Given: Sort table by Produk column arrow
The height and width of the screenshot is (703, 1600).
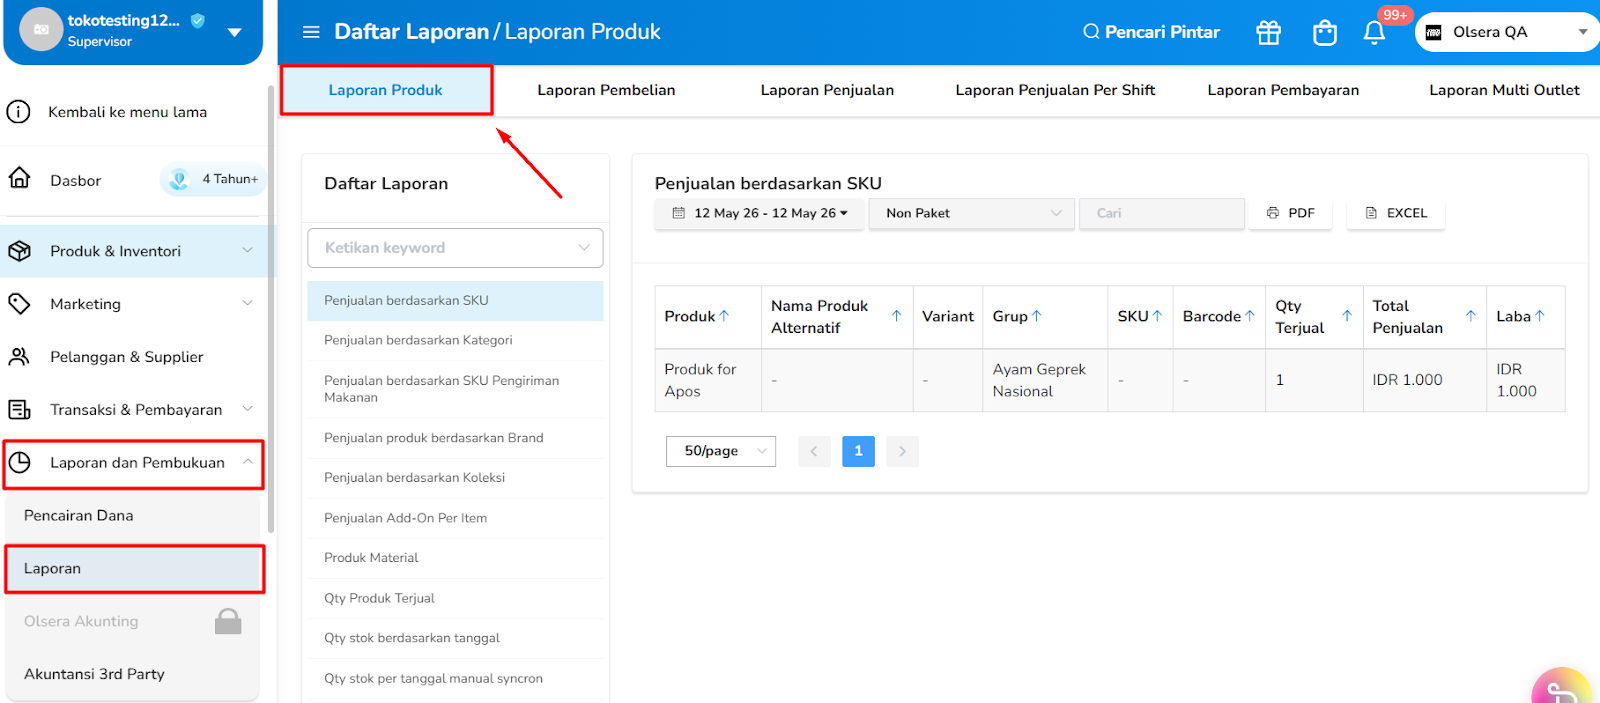Looking at the screenshot, I should pyautogui.click(x=724, y=316).
